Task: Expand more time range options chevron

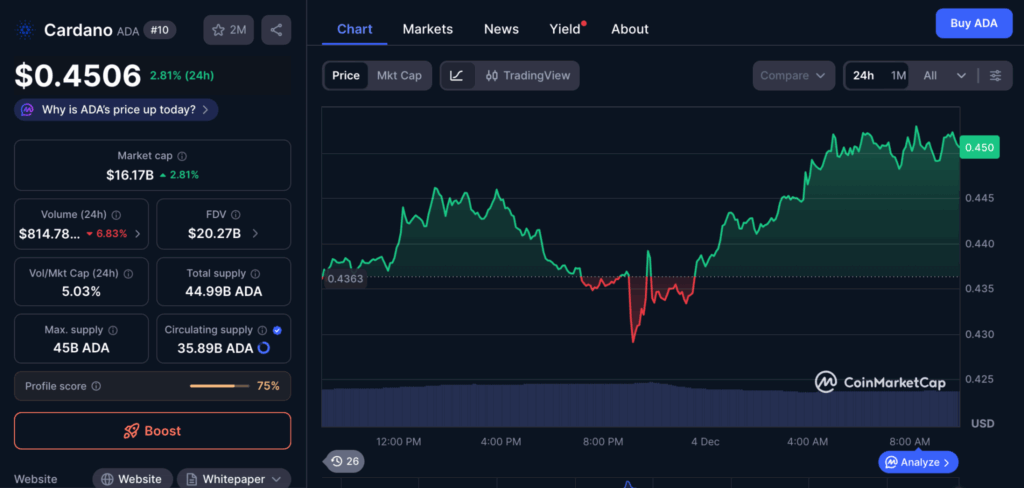Action: tap(961, 76)
